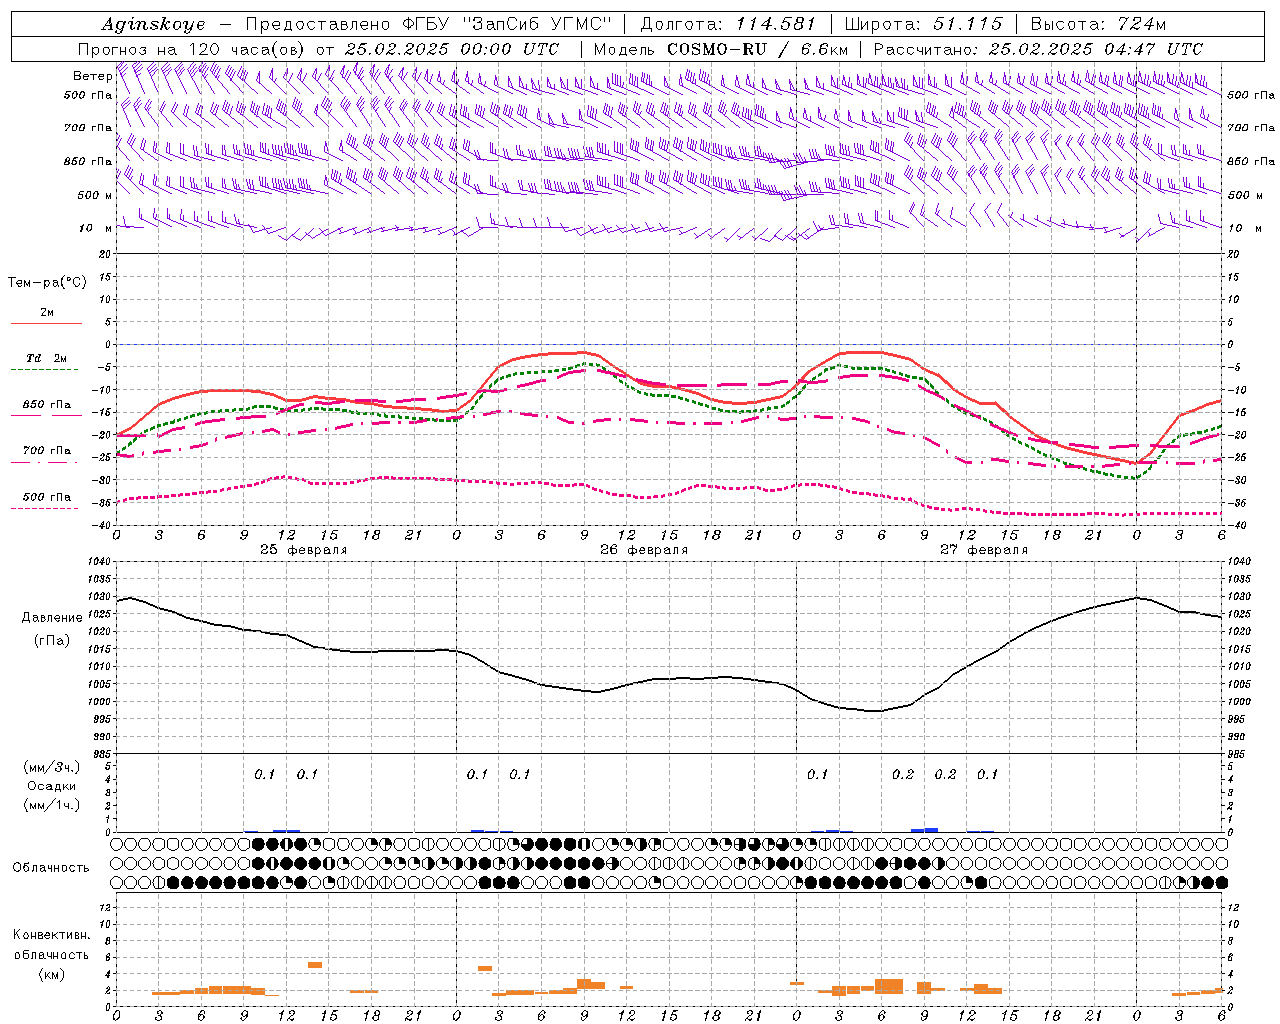Select the (мм/1ч.) precipitation unit label
Viewport: 1280px width, 1024px height.
(x=51, y=805)
